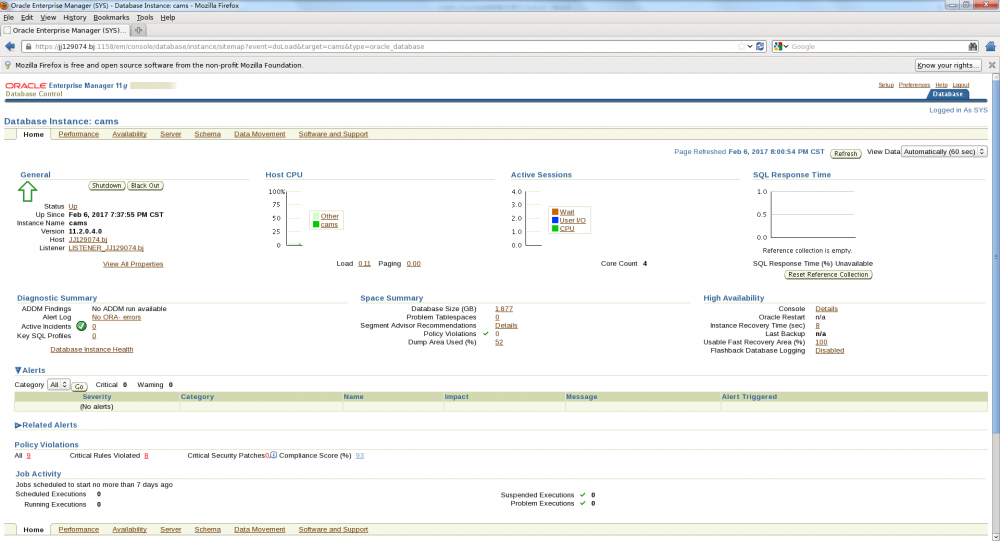Click Reset Reference Collection button
Viewport: 1000px width, 541px height.
click(x=828, y=274)
